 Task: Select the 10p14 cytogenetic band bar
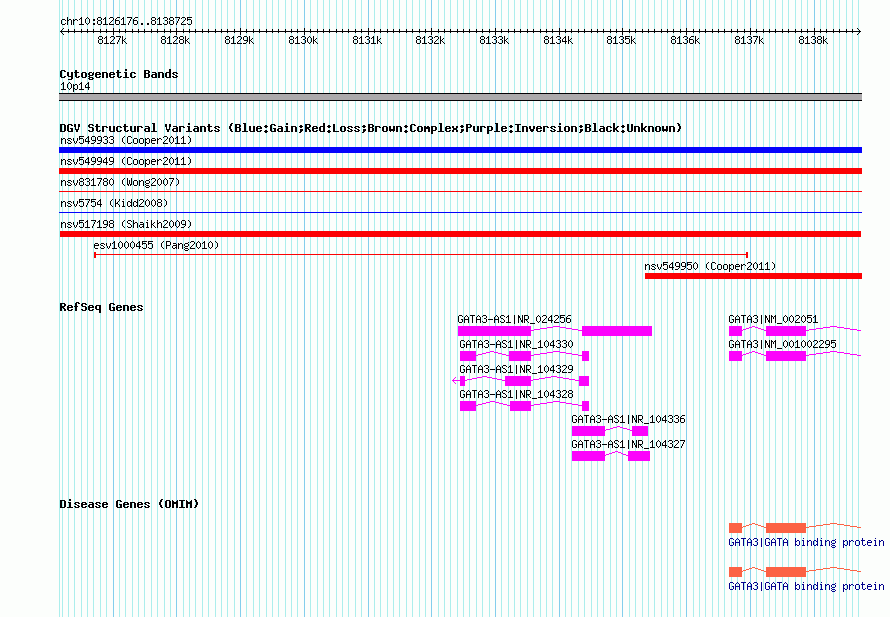click(x=460, y=97)
